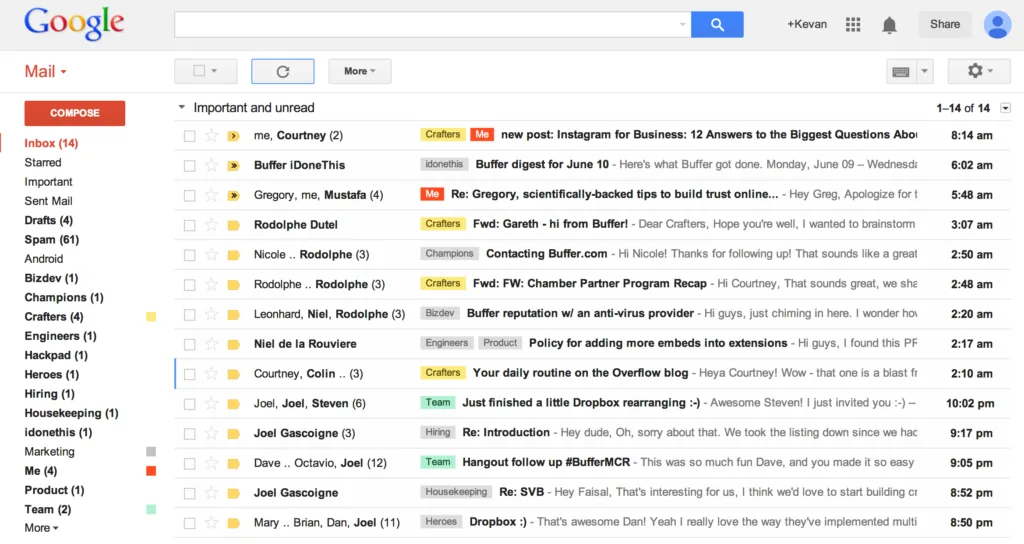Star the Buffer iDoneThis email
1024x544 pixels.
[x=211, y=165]
